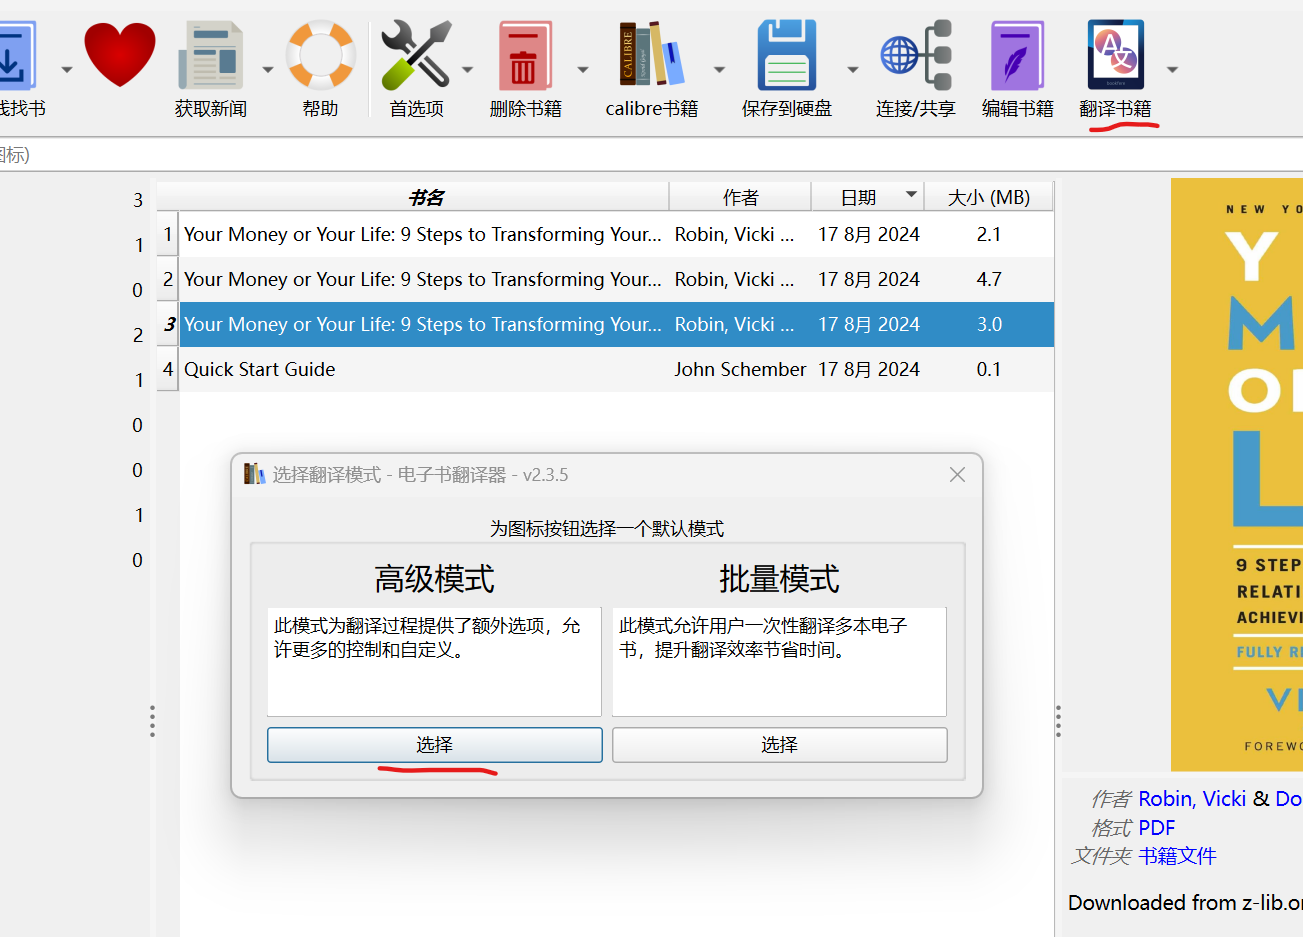Image resolution: width=1303 pixels, height=937 pixels.
Task: Click the 编辑书籍 purple feather book icon
Action: click(1017, 57)
